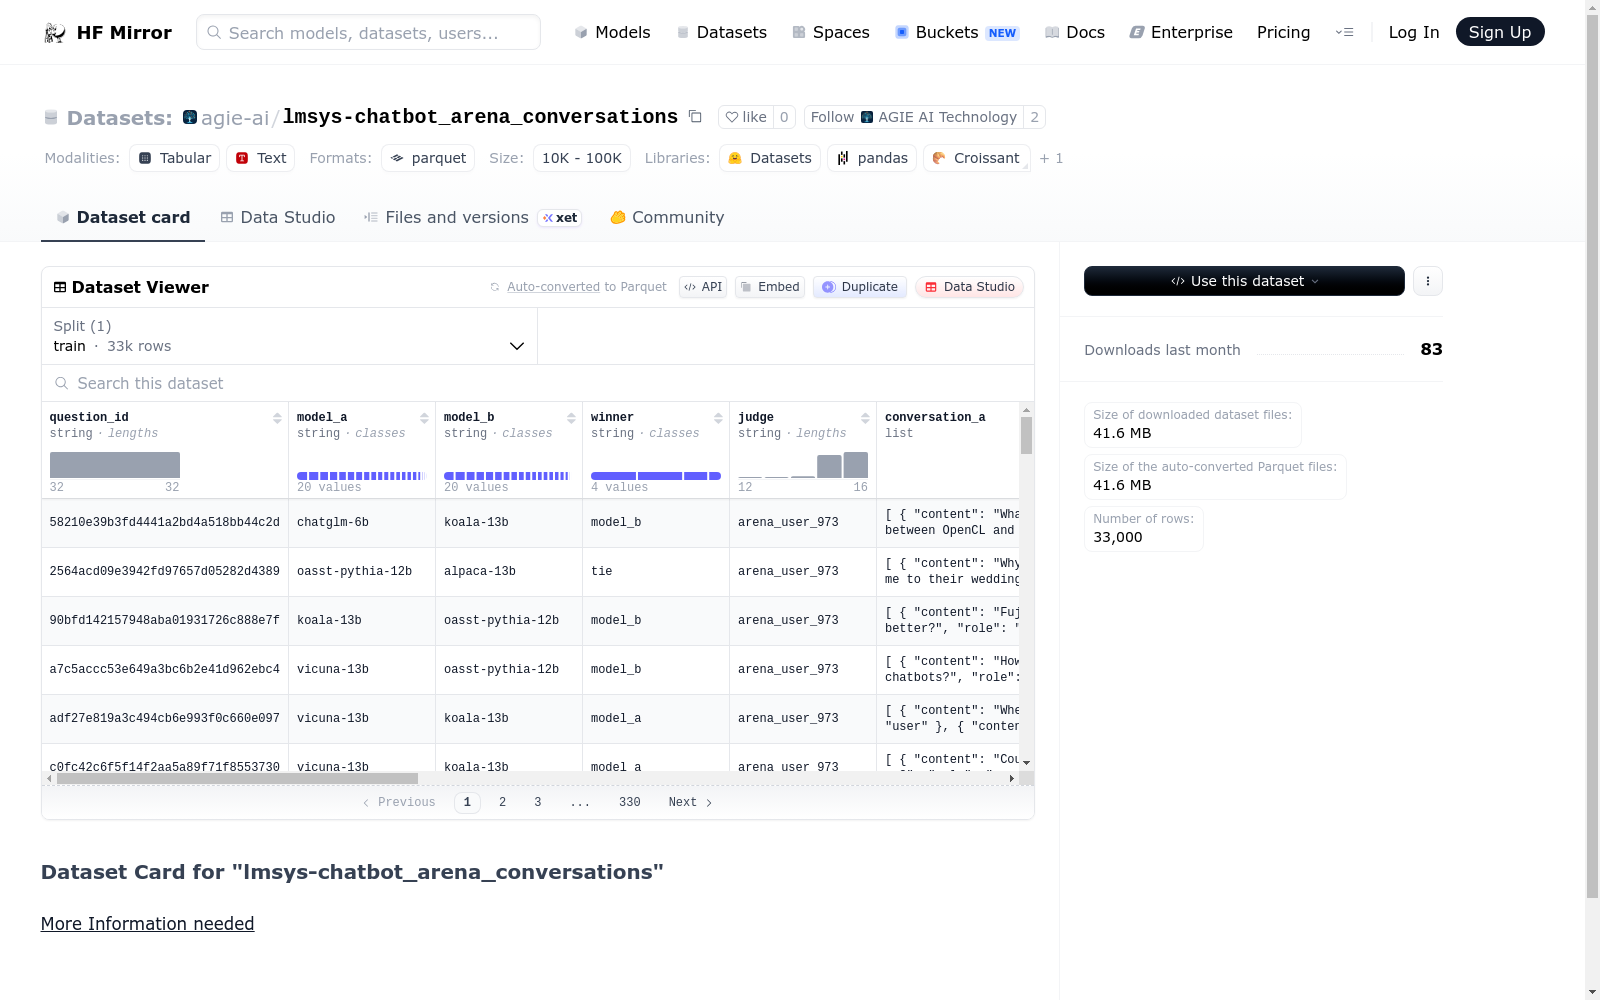Click the HF Mirror logo icon

pos(55,33)
